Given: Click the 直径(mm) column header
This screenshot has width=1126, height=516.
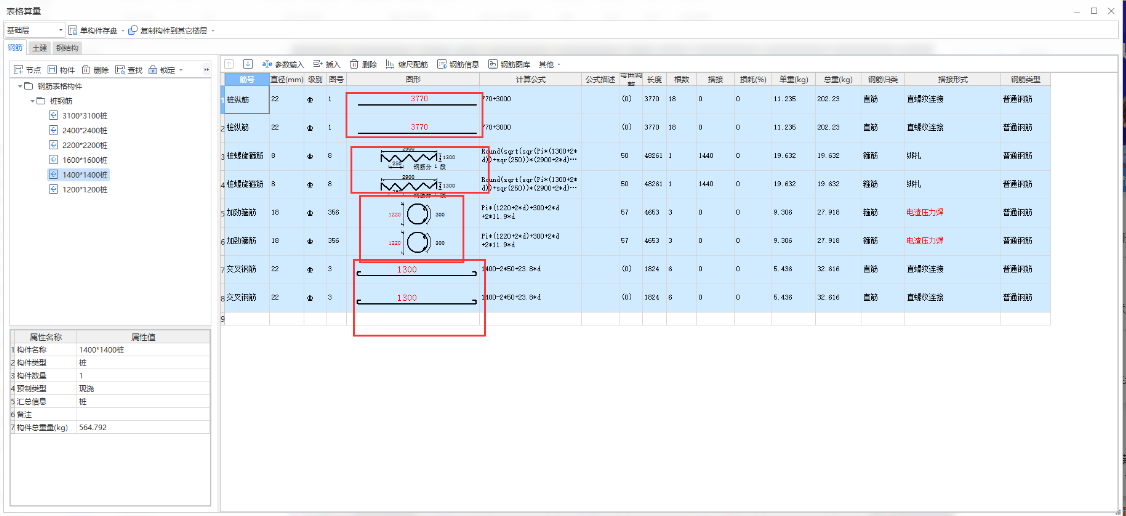Looking at the screenshot, I should click(287, 79).
